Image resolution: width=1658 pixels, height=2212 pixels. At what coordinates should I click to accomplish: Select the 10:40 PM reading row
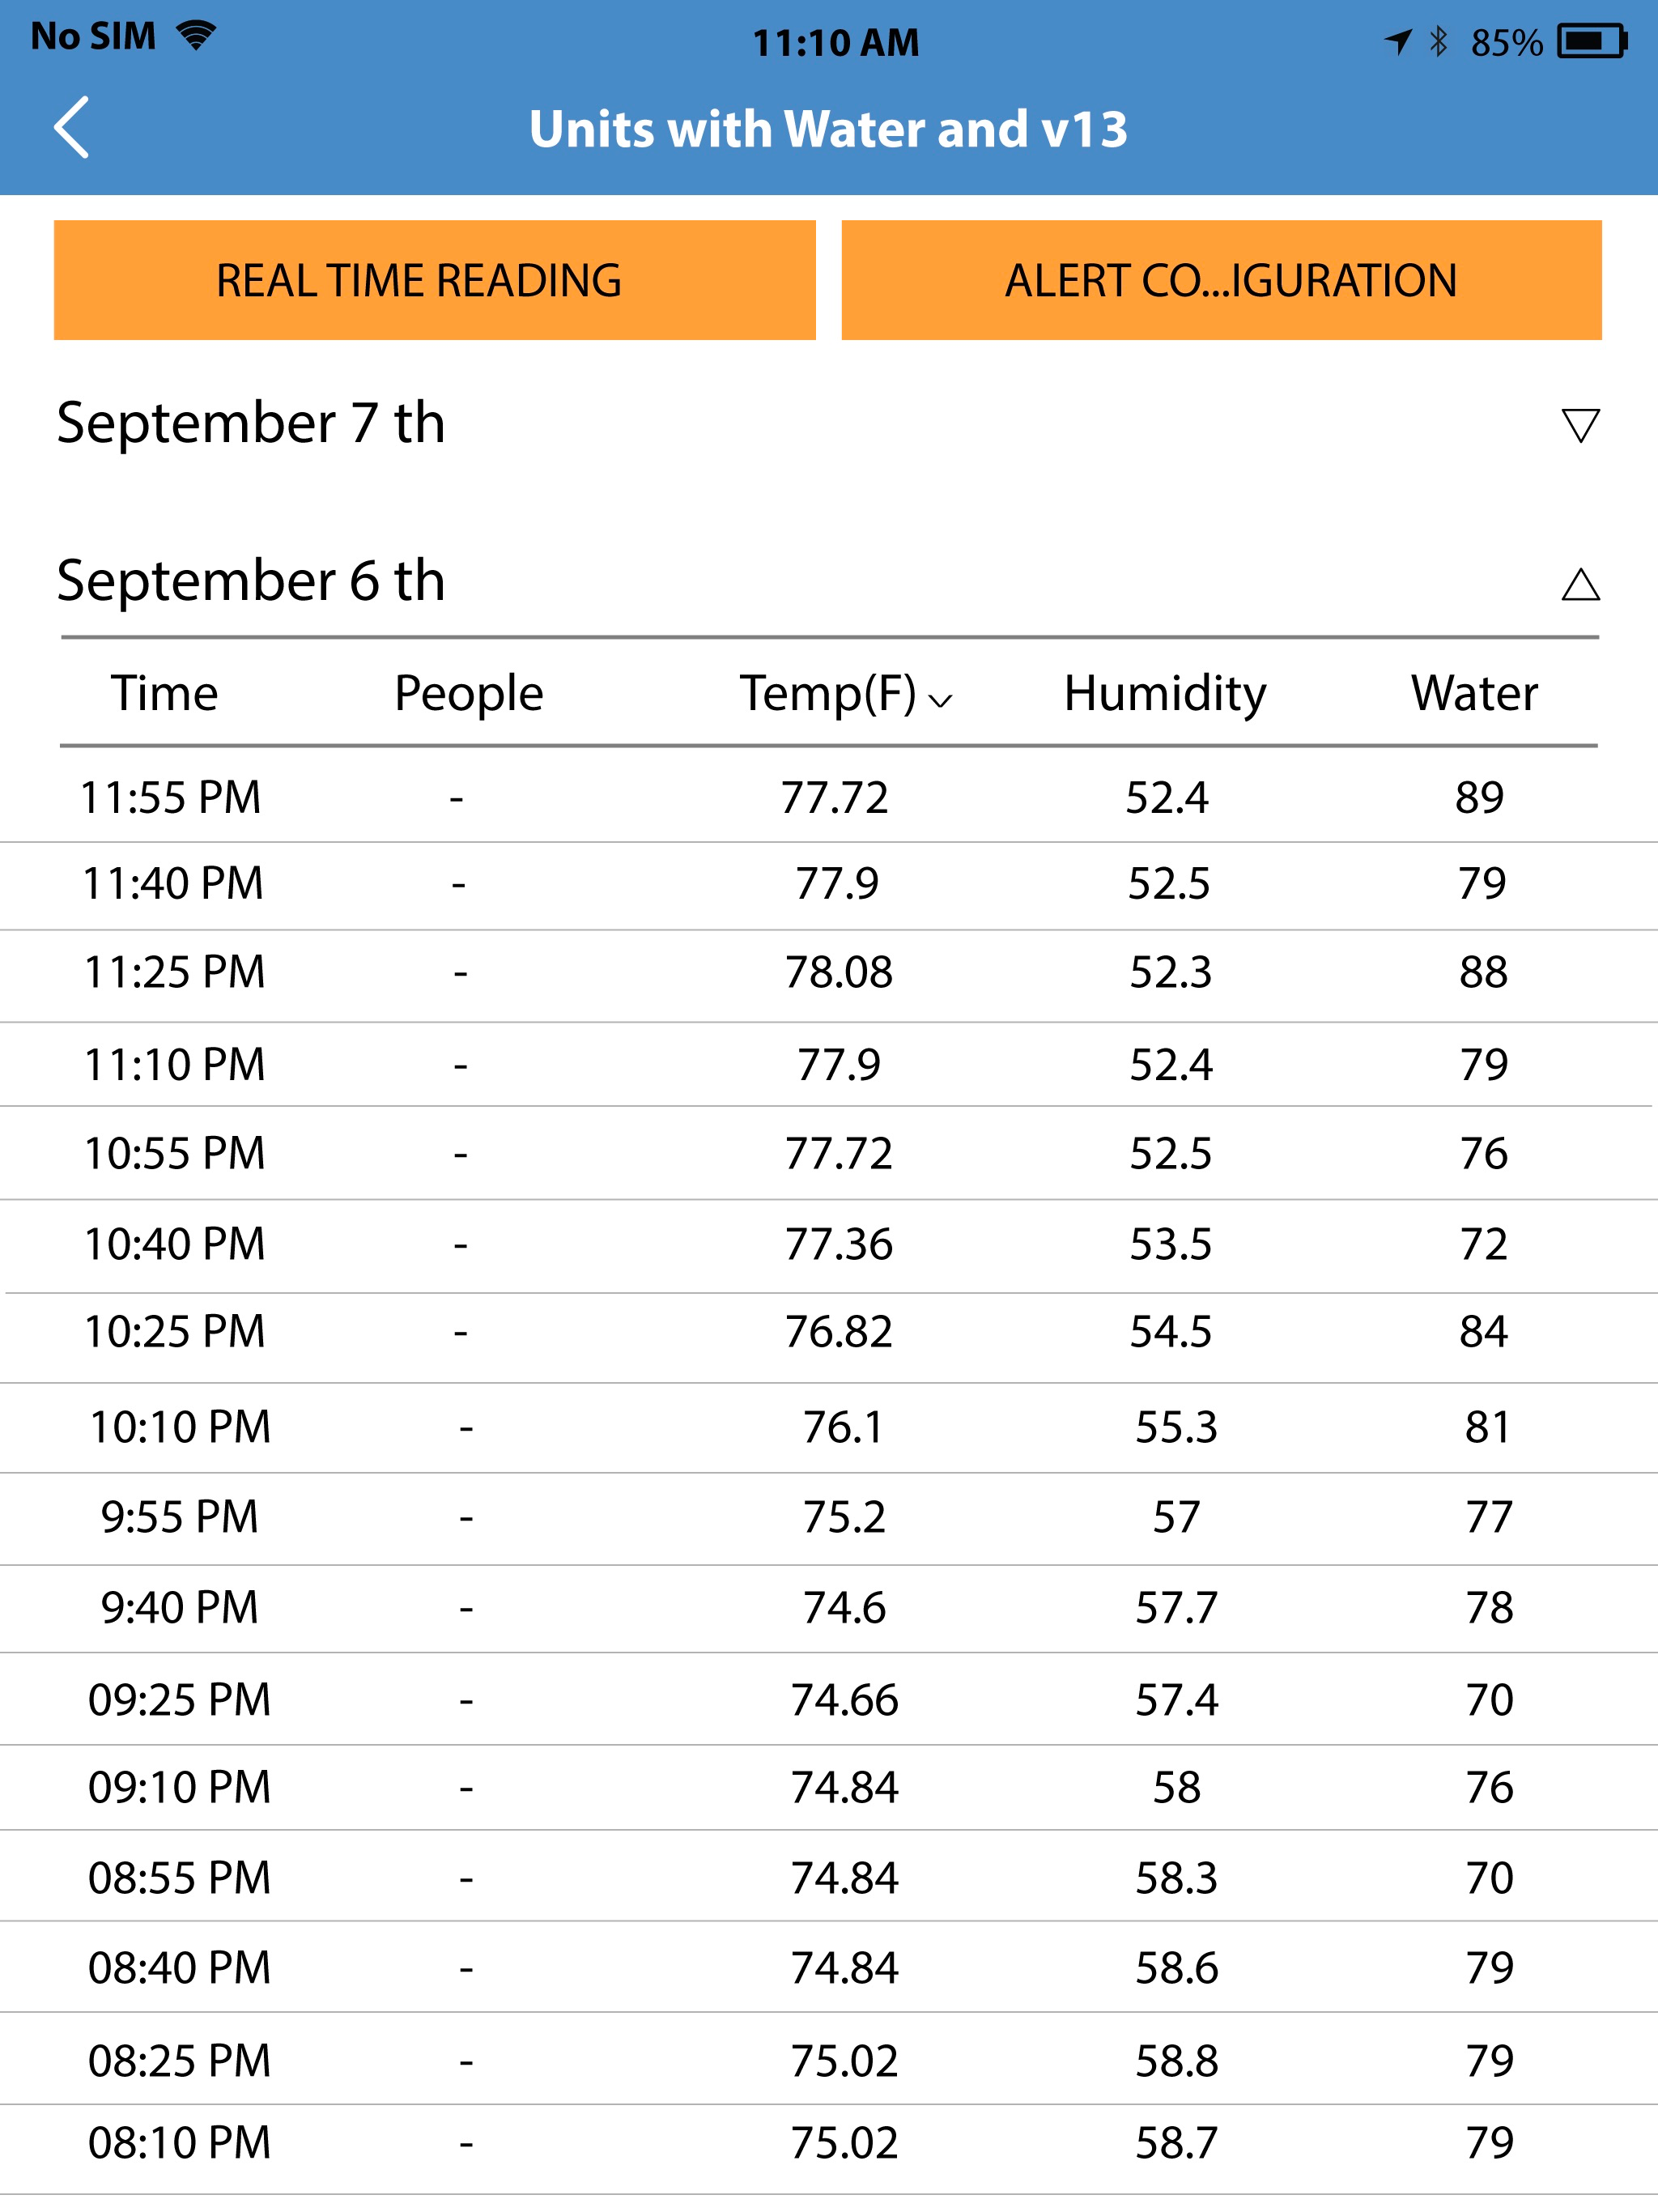[x=829, y=1245]
